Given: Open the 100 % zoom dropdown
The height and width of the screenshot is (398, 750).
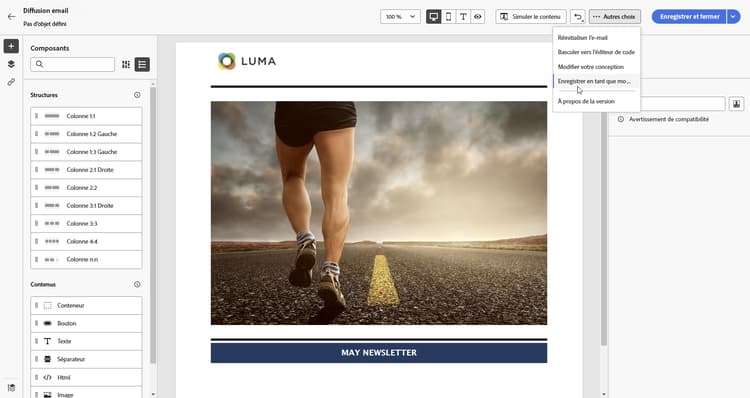Looking at the screenshot, I should click(x=400, y=17).
